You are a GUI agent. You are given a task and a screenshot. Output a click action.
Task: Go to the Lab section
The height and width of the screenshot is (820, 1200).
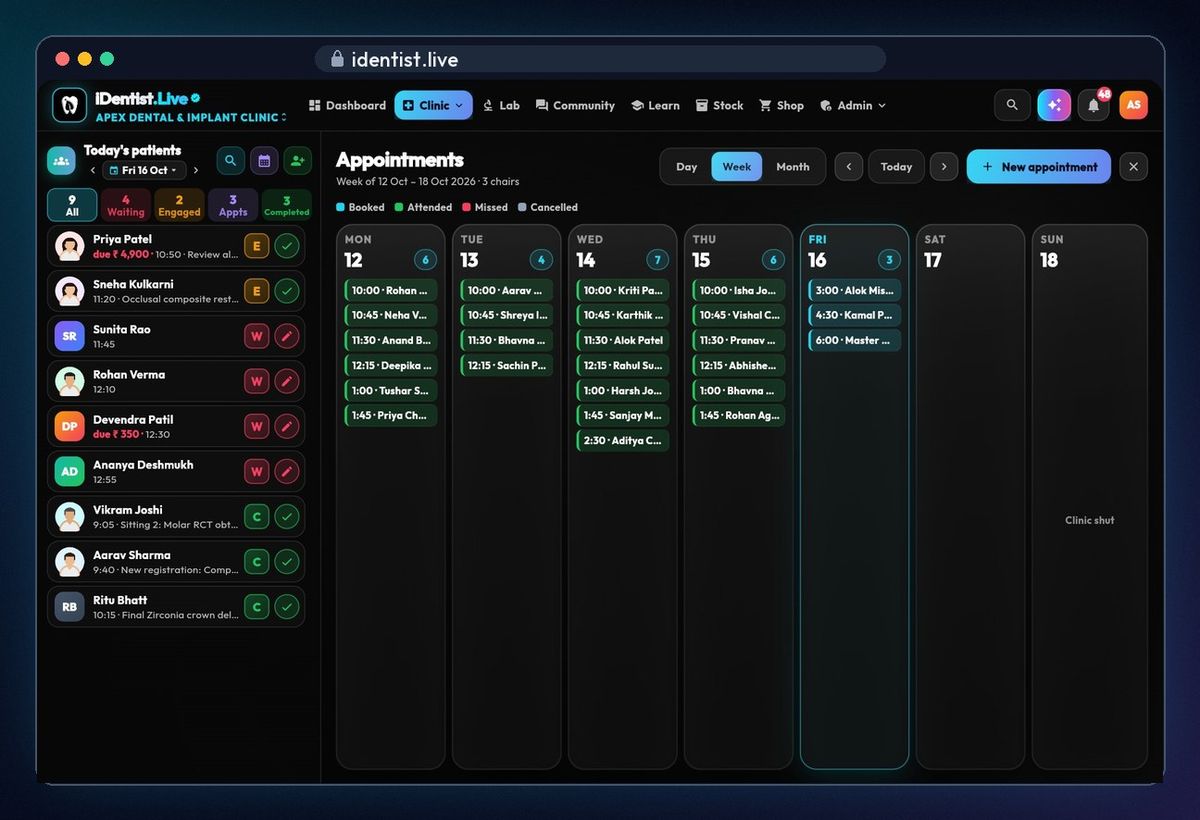[501, 105]
